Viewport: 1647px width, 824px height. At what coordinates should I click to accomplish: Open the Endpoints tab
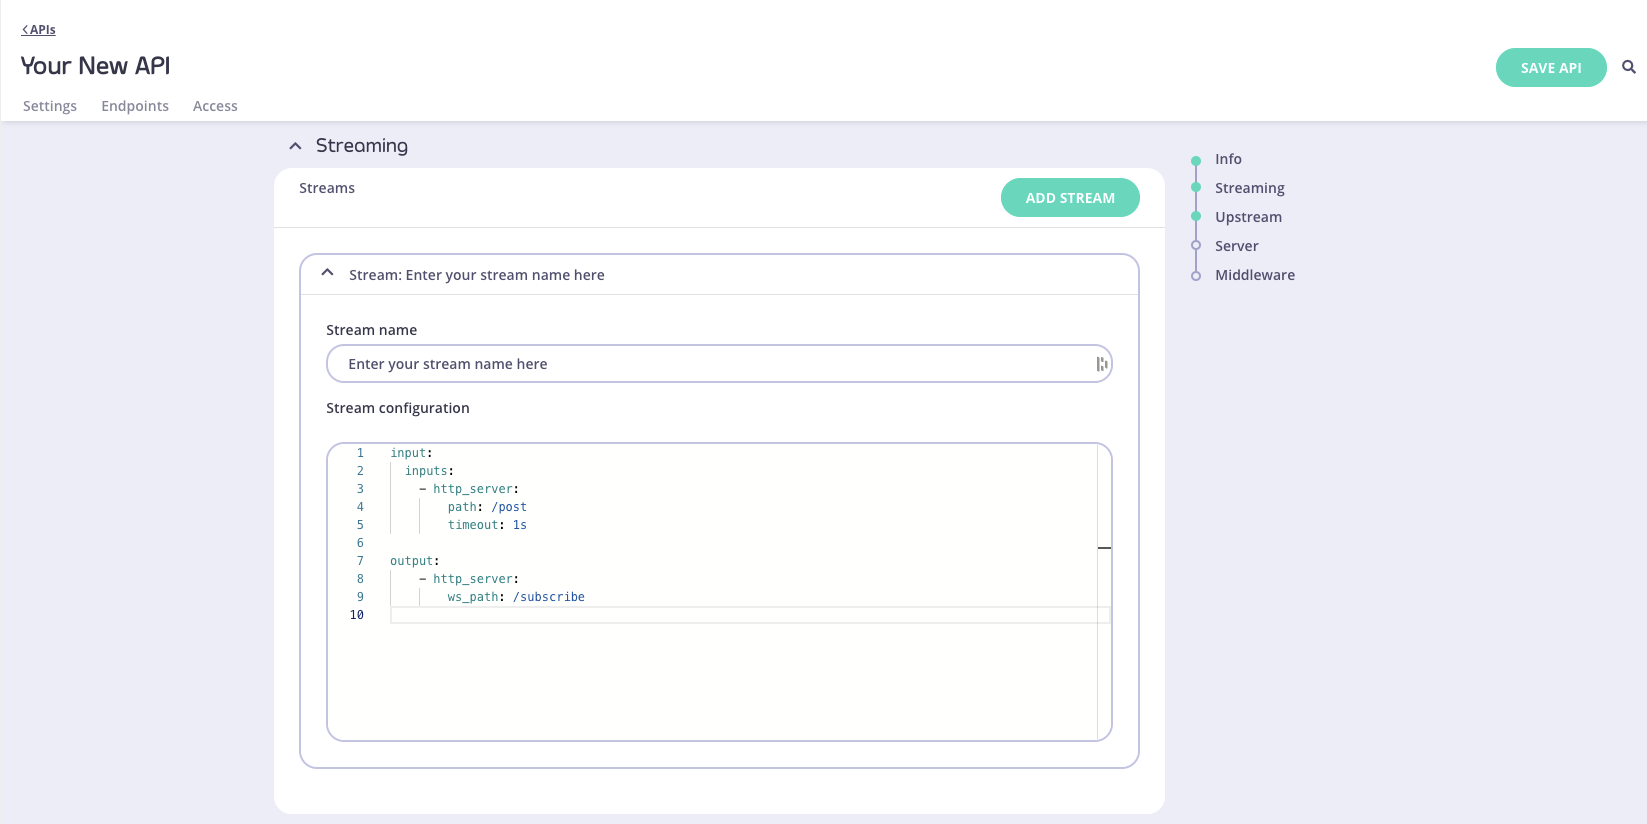pyautogui.click(x=135, y=106)
